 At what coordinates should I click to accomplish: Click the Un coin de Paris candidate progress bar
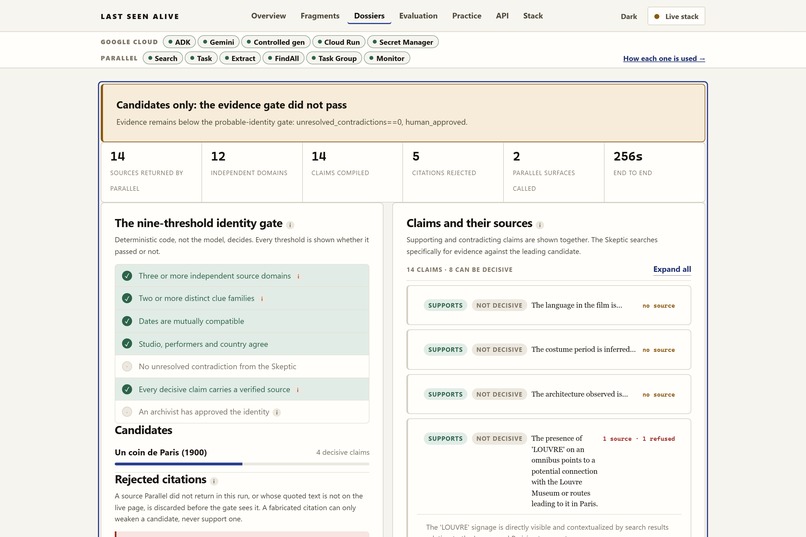pyautogui.click(x=242, y=464)
